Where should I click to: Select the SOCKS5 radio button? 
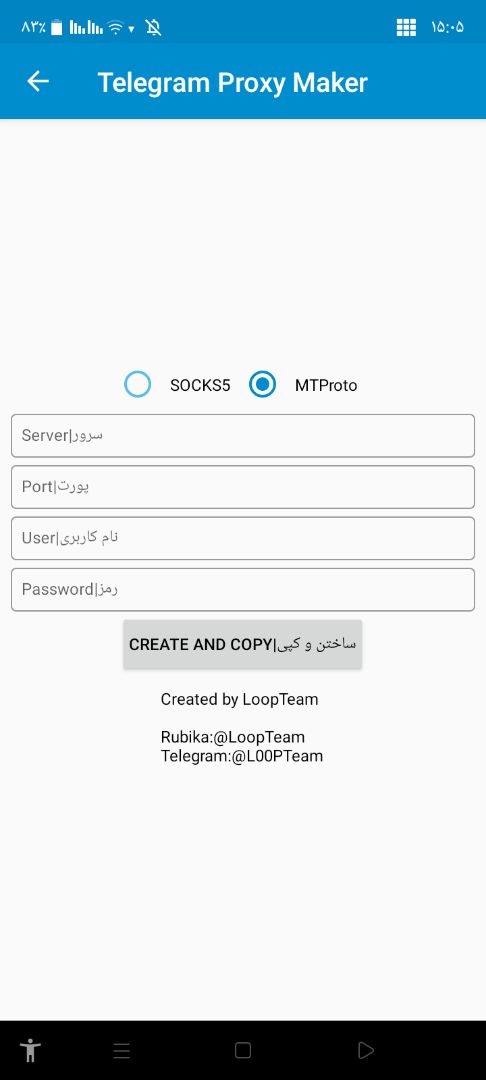tap(138, 384)
